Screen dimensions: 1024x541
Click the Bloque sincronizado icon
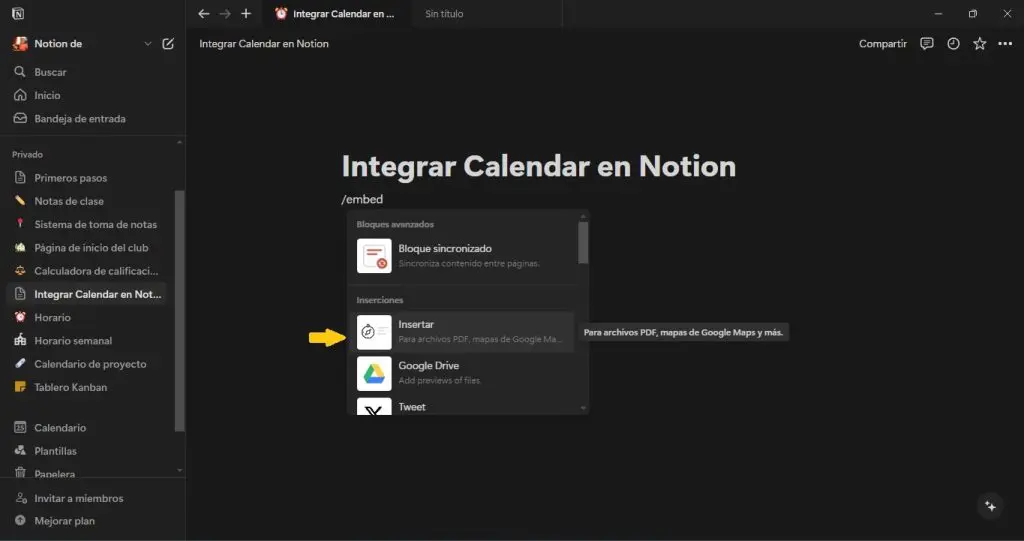(x=374, y=255)
